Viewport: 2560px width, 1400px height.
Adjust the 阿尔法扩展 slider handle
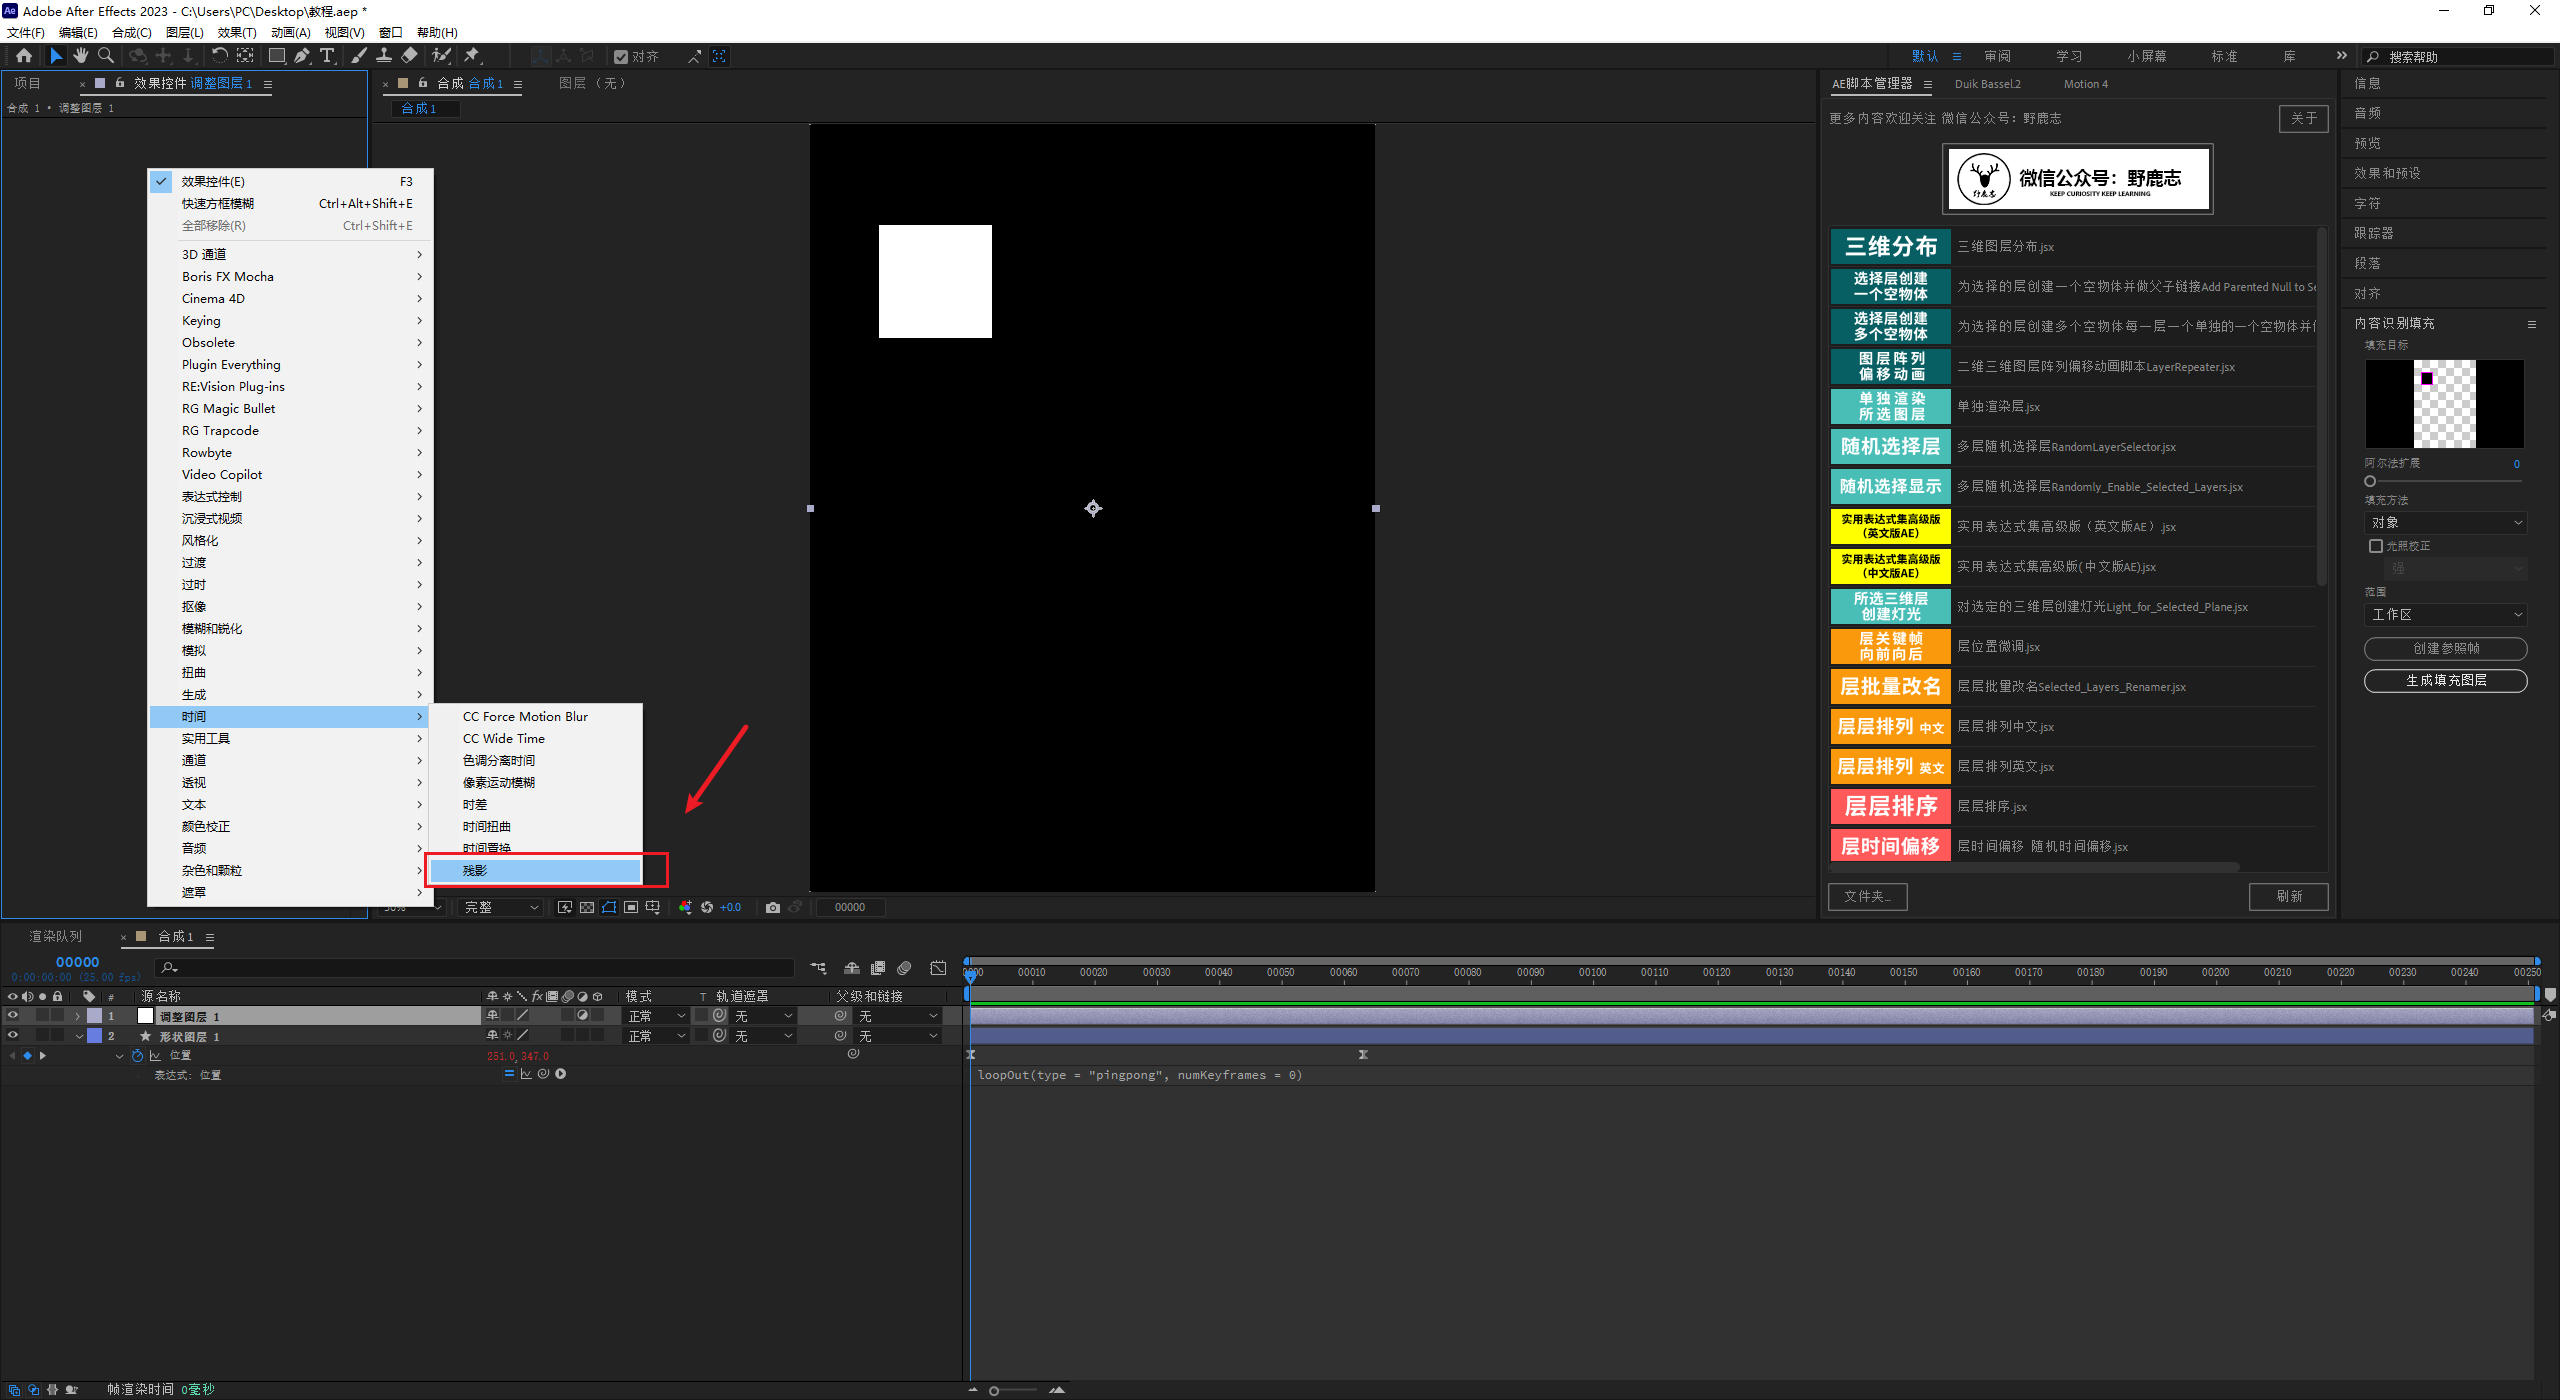2370,481
